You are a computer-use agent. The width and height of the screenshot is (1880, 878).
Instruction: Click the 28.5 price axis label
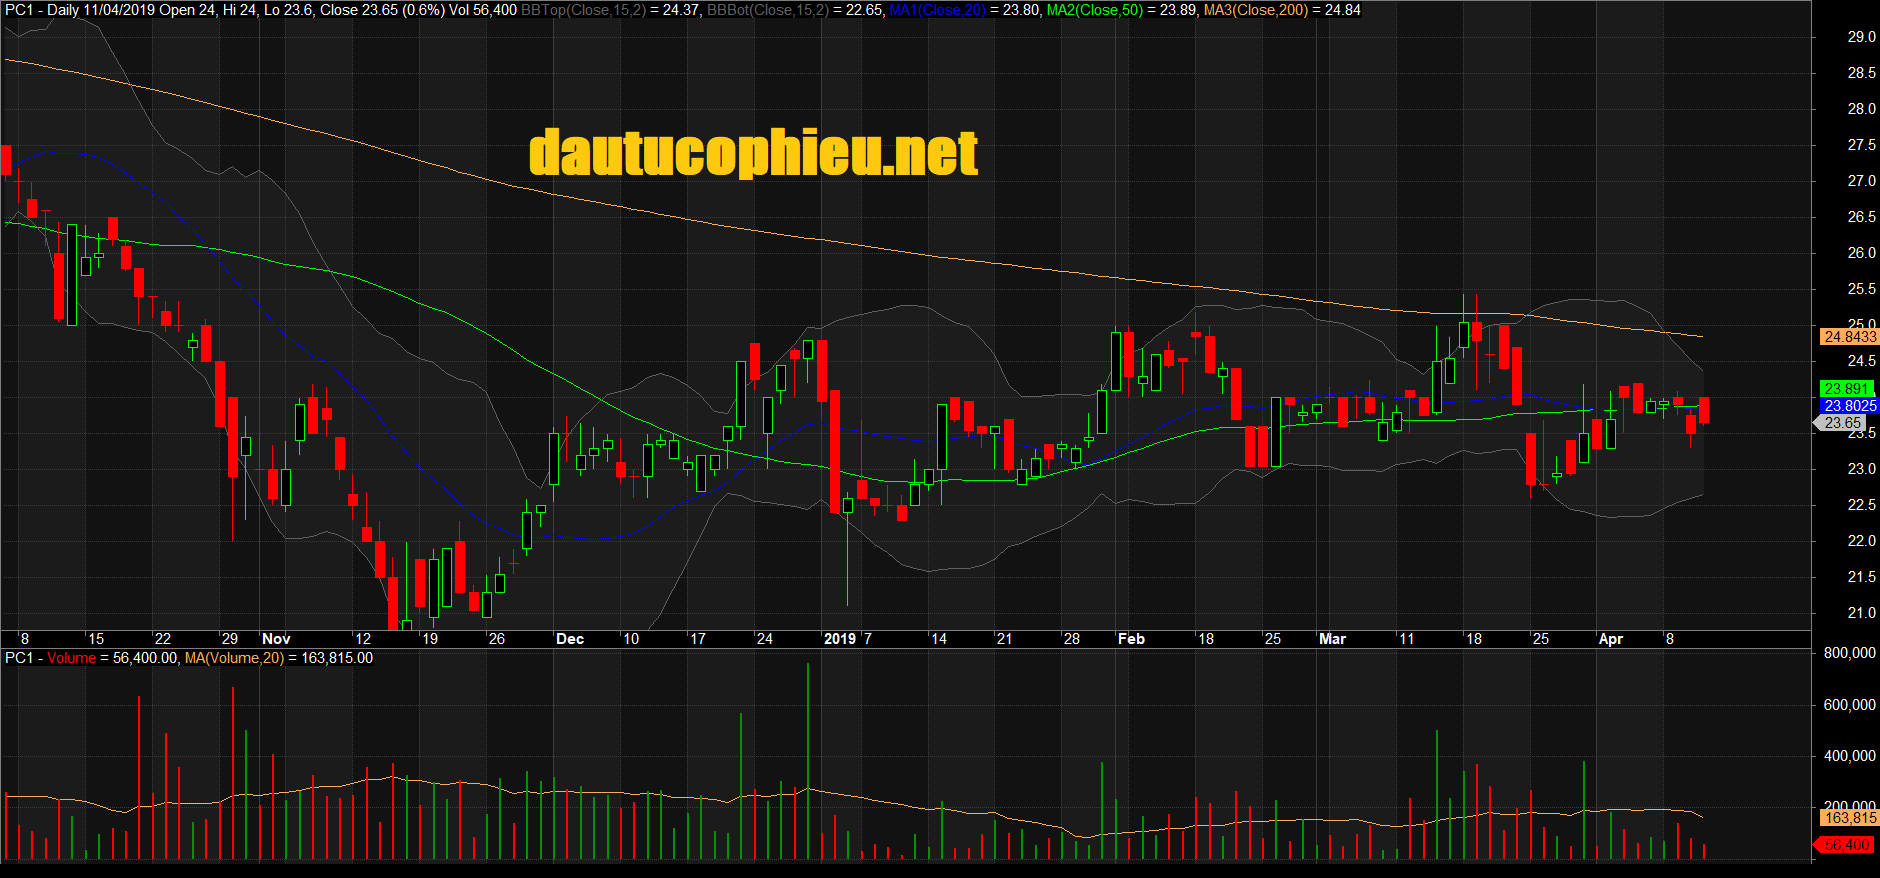click(x=1861, y=73)
